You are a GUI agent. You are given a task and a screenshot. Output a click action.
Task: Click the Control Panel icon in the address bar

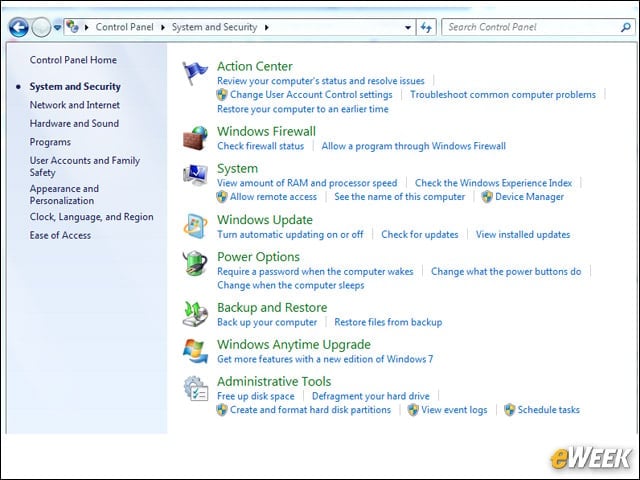pos(72,27)
